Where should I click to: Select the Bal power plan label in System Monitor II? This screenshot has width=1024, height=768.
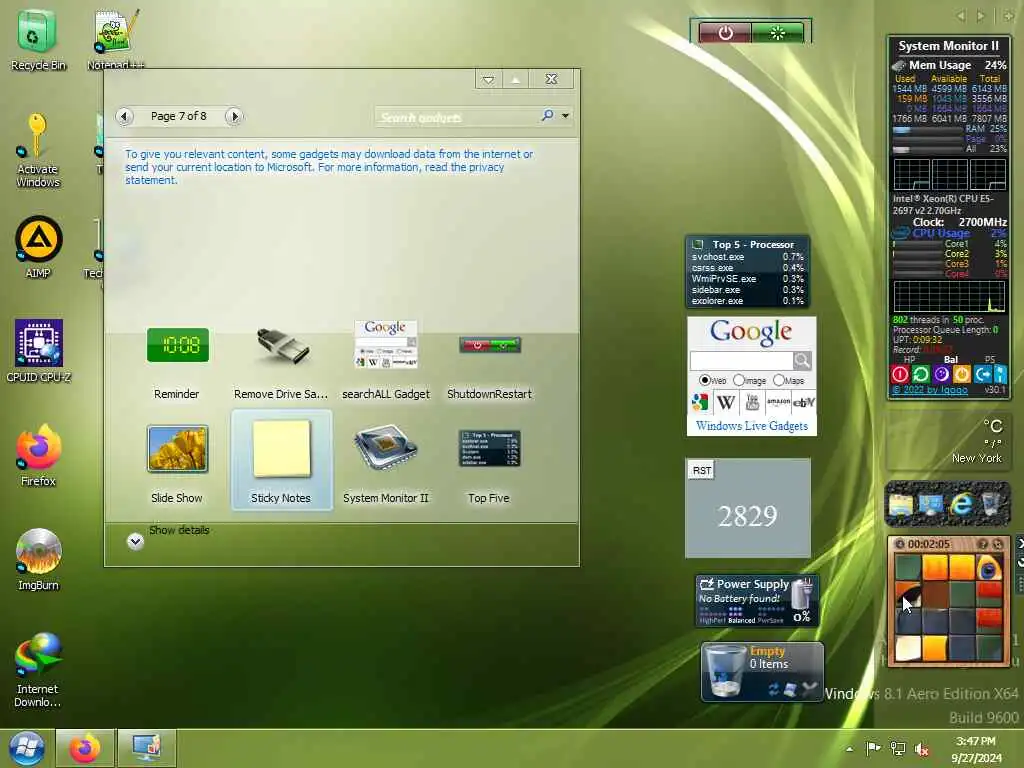(951, 360)
